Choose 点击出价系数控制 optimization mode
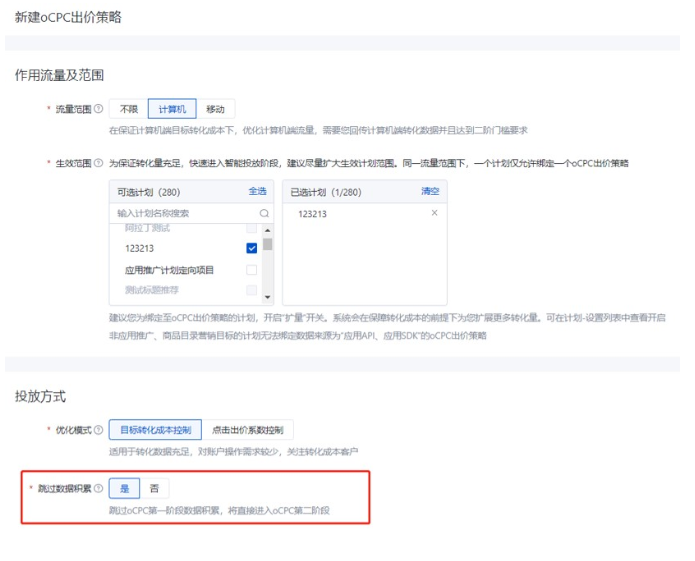The height and width of the screenshot is (561, 695). (247, 430)
